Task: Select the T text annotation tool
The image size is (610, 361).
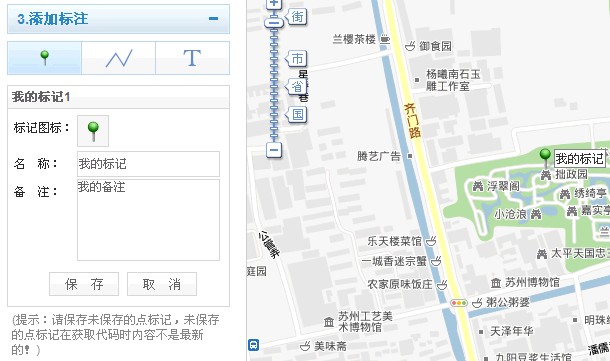Action: coord(192,58)
